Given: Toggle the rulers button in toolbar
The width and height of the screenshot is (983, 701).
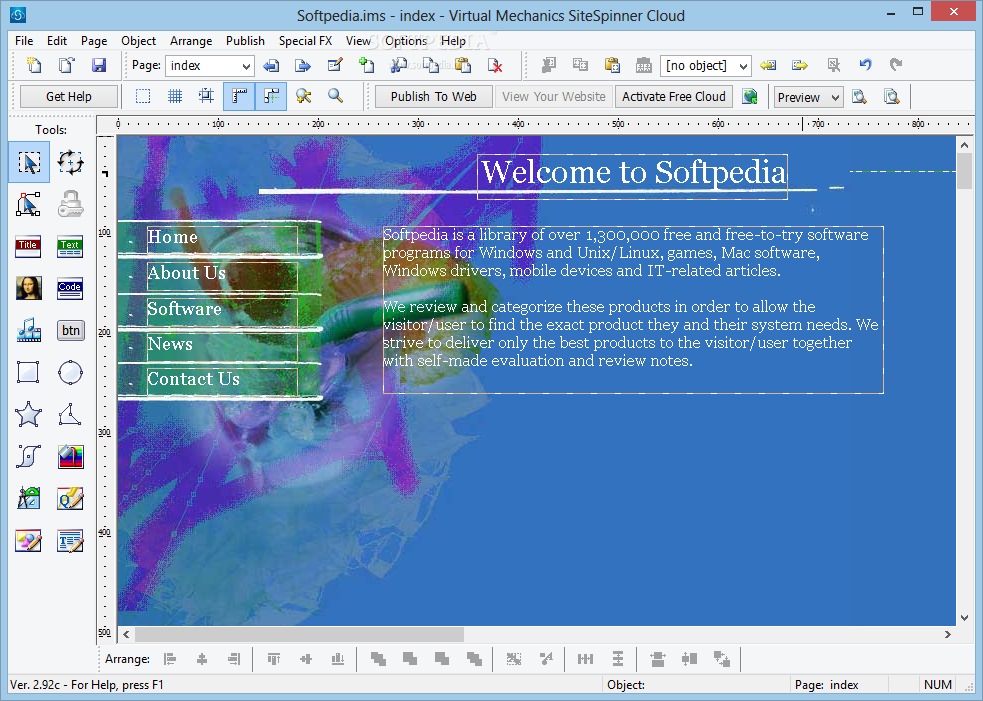Looking at the screenshot, I should (x=239, y=96).
